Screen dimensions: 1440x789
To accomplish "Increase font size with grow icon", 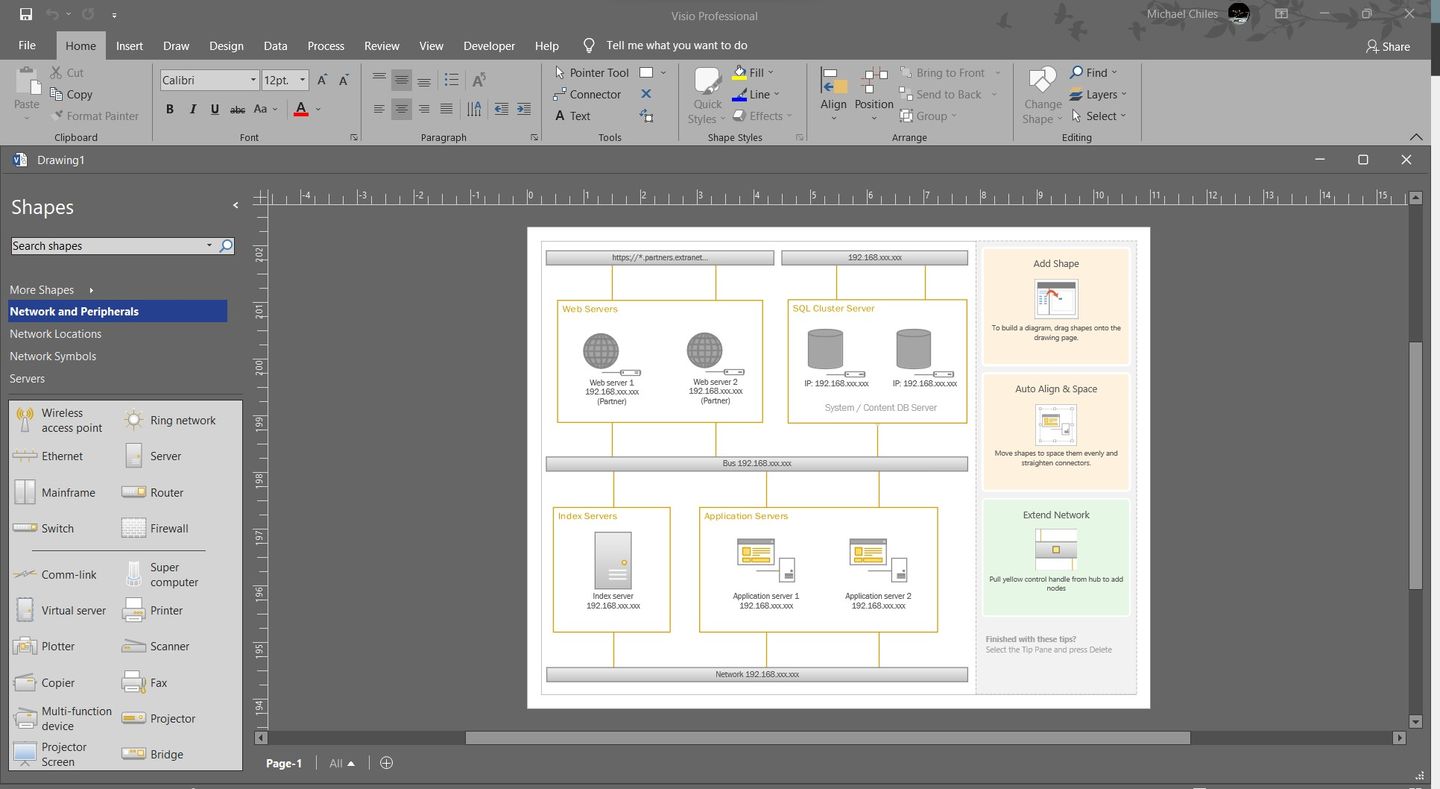I will tap(322, 80).
